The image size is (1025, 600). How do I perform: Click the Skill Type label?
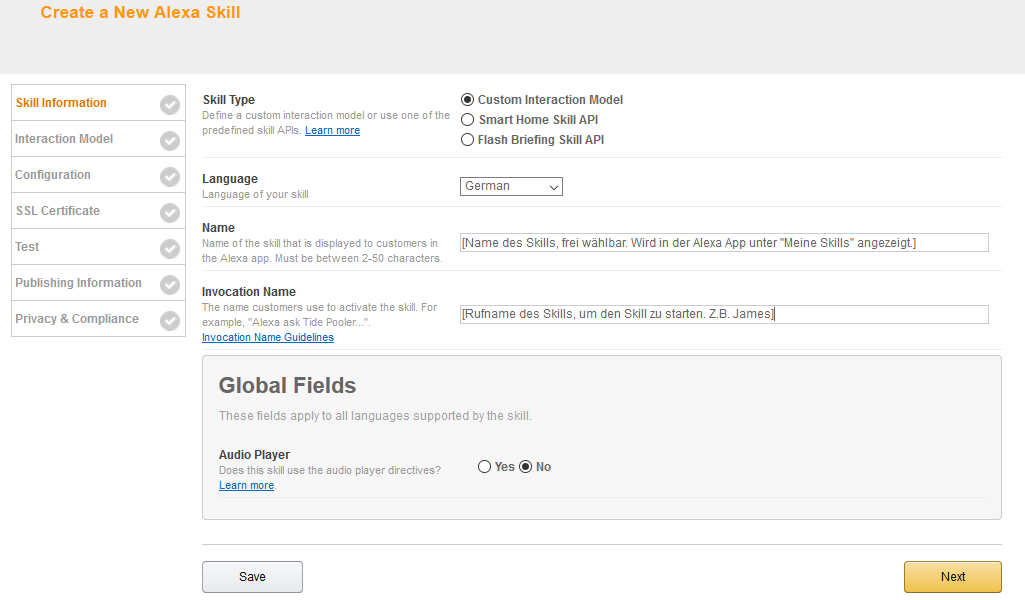(x=229, y=99)
